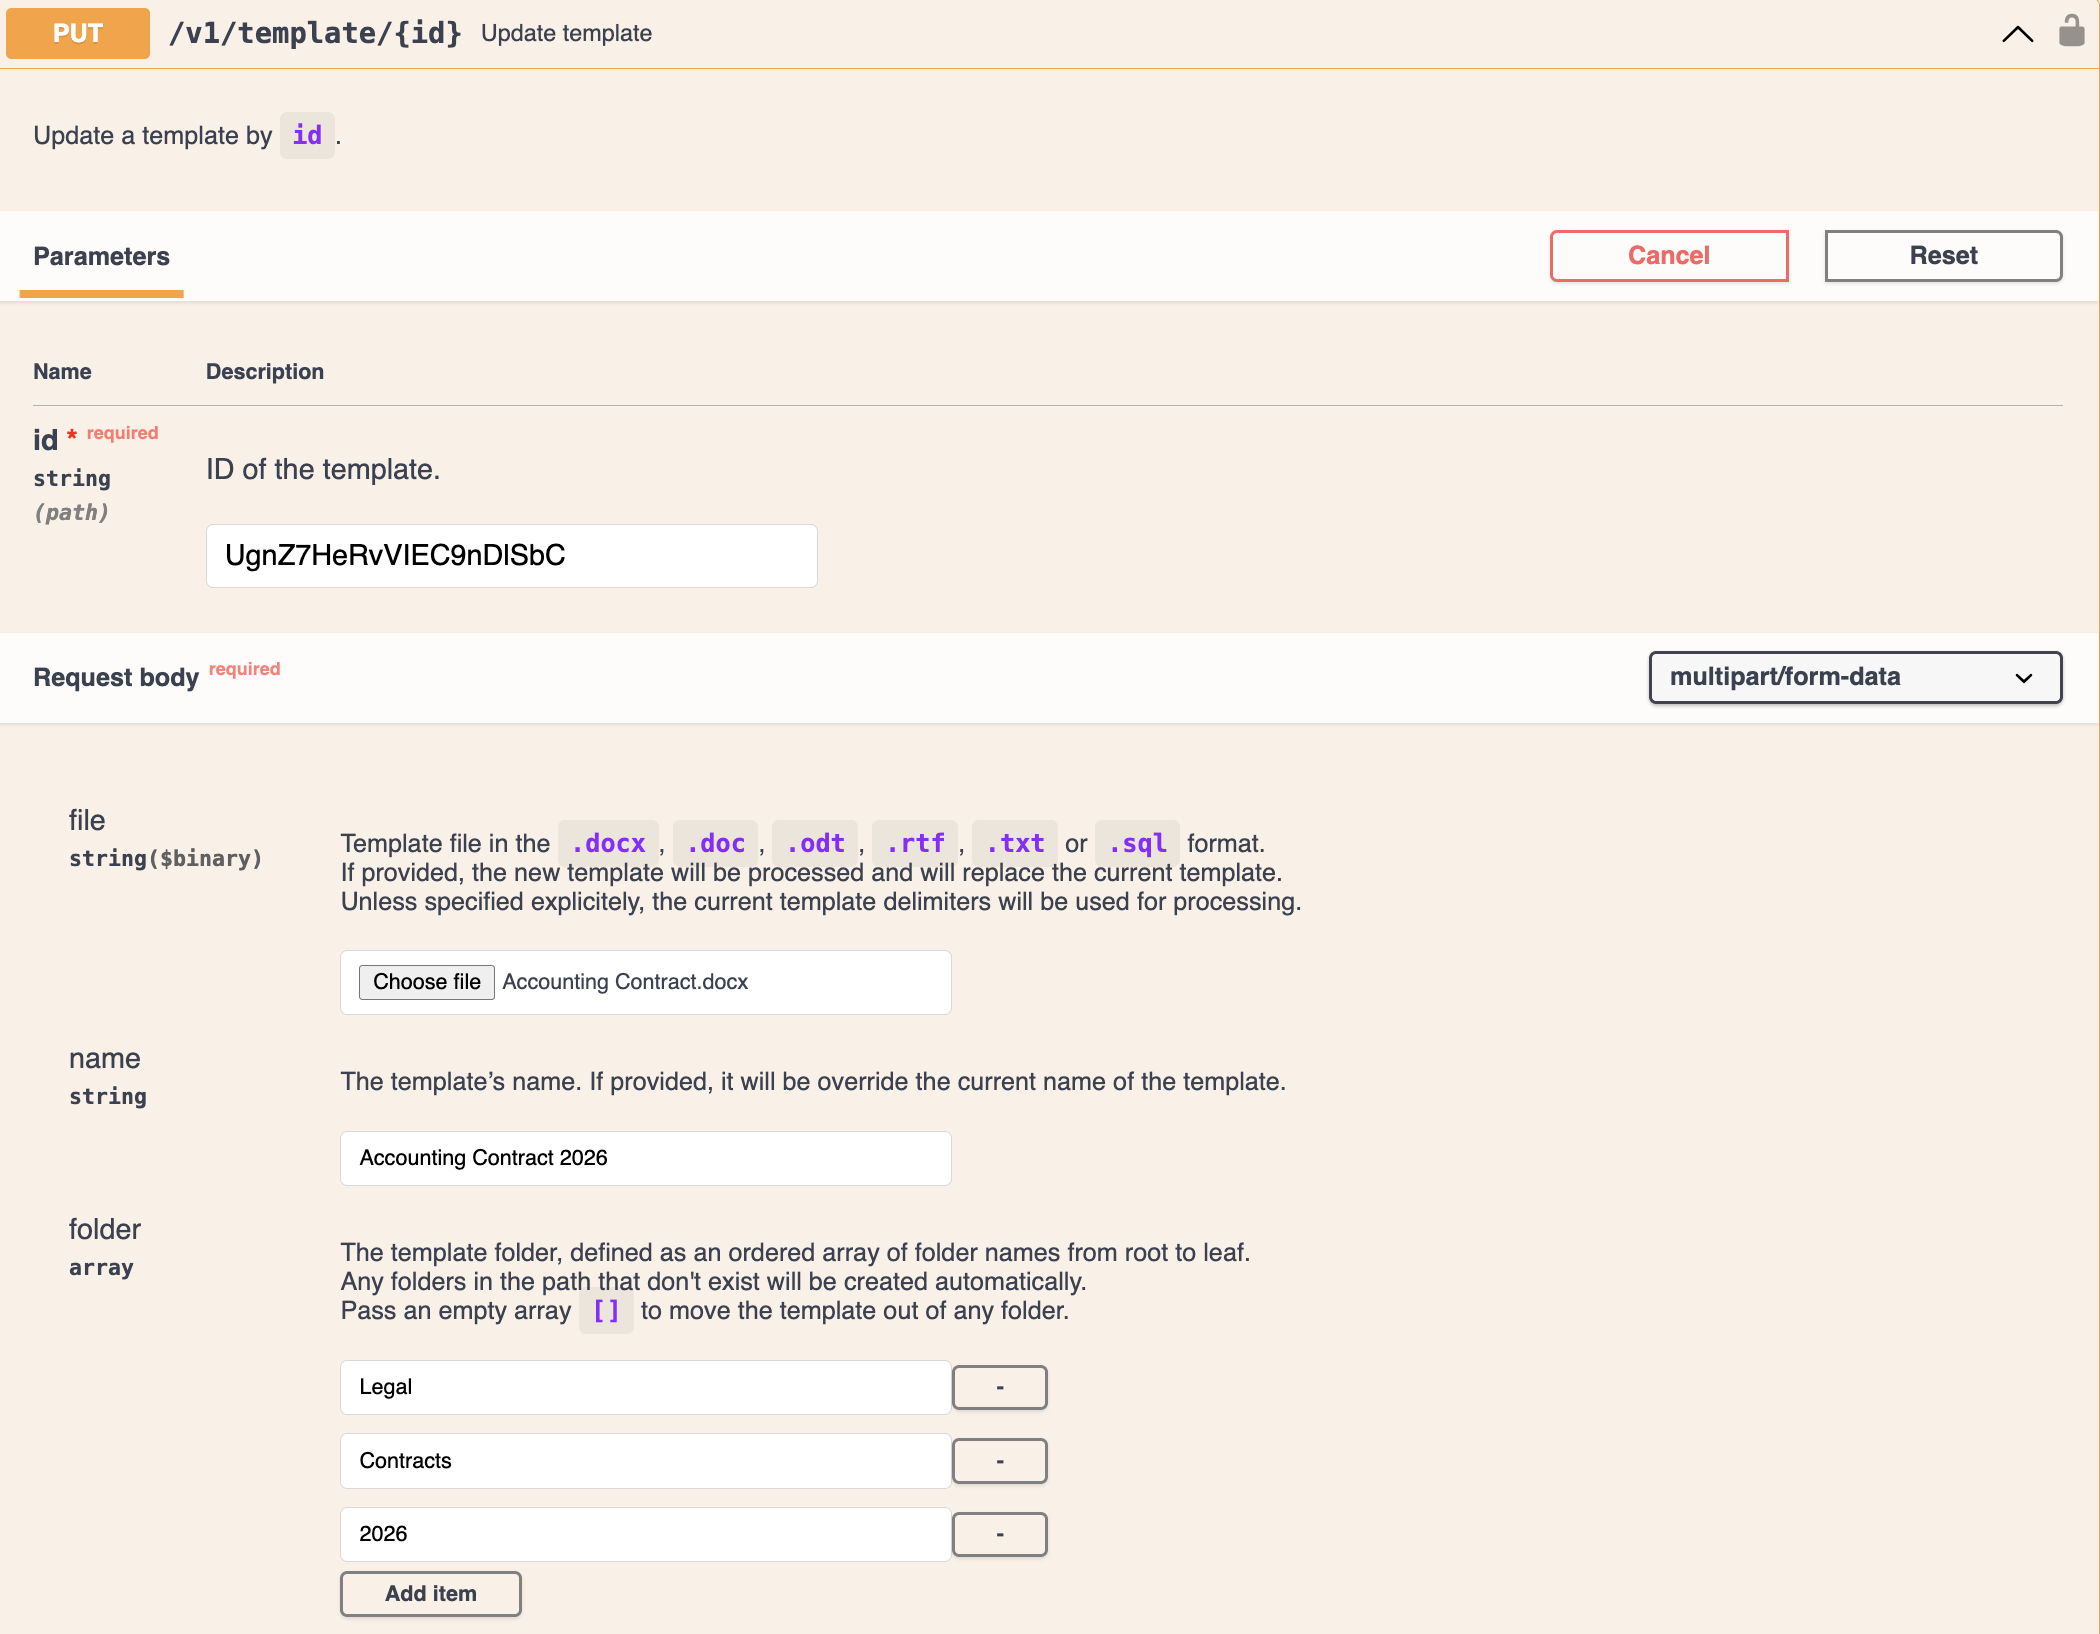Click the template id input field
Viewport: 2100px width, 1634px height.
511,556
